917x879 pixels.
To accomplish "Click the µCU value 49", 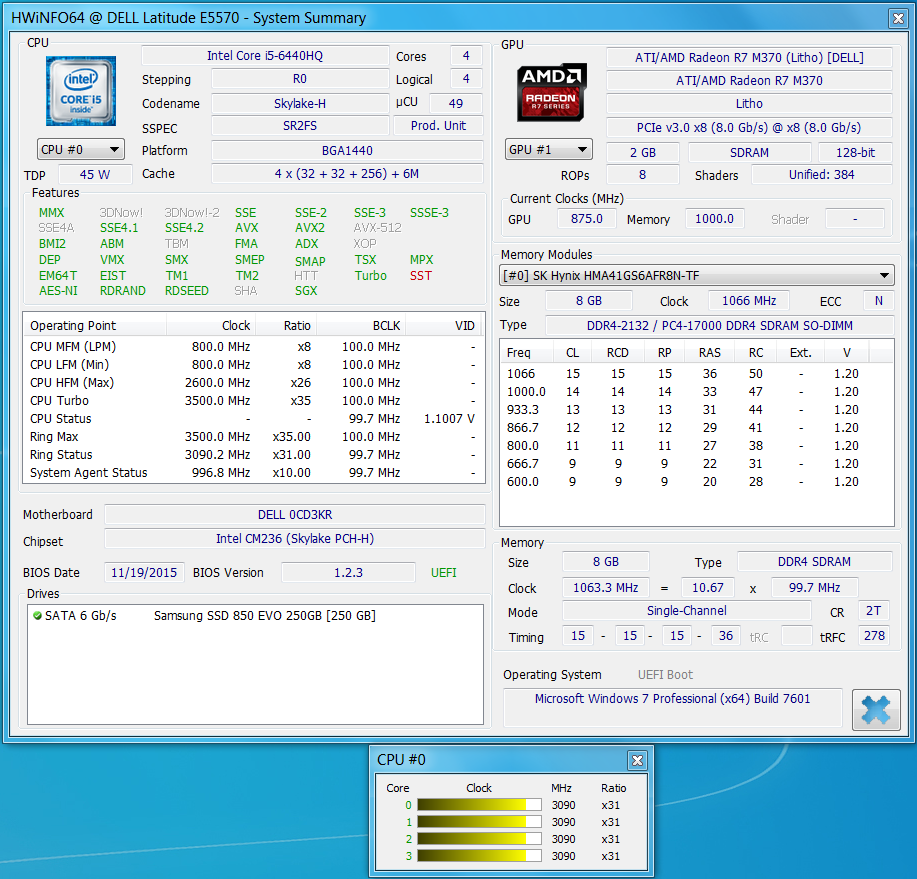I will coord(456,104).
